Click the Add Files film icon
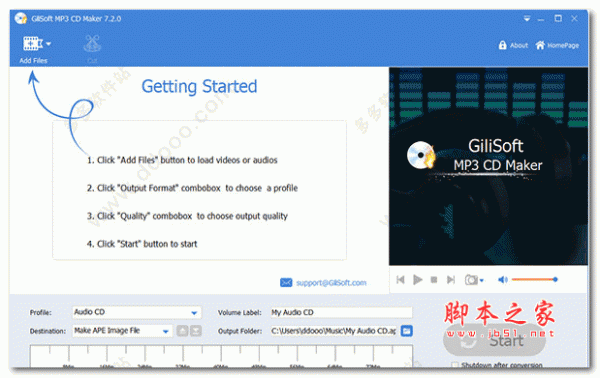 (x=33, y=44)
